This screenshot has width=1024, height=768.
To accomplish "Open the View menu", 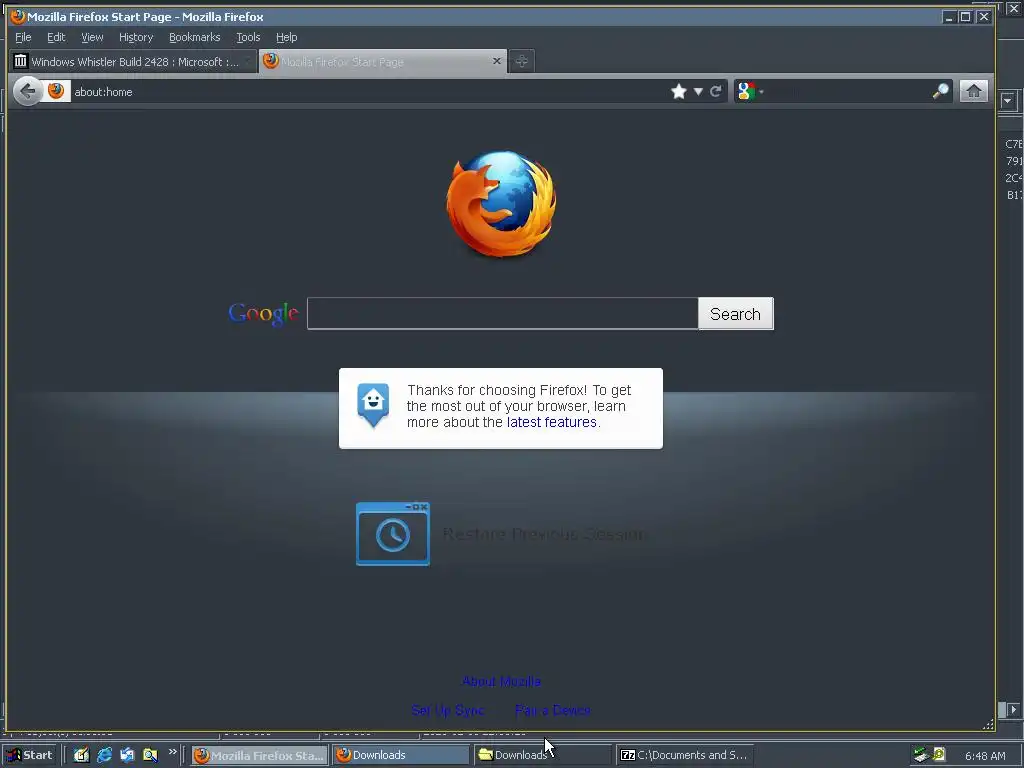I will (92, 37).
